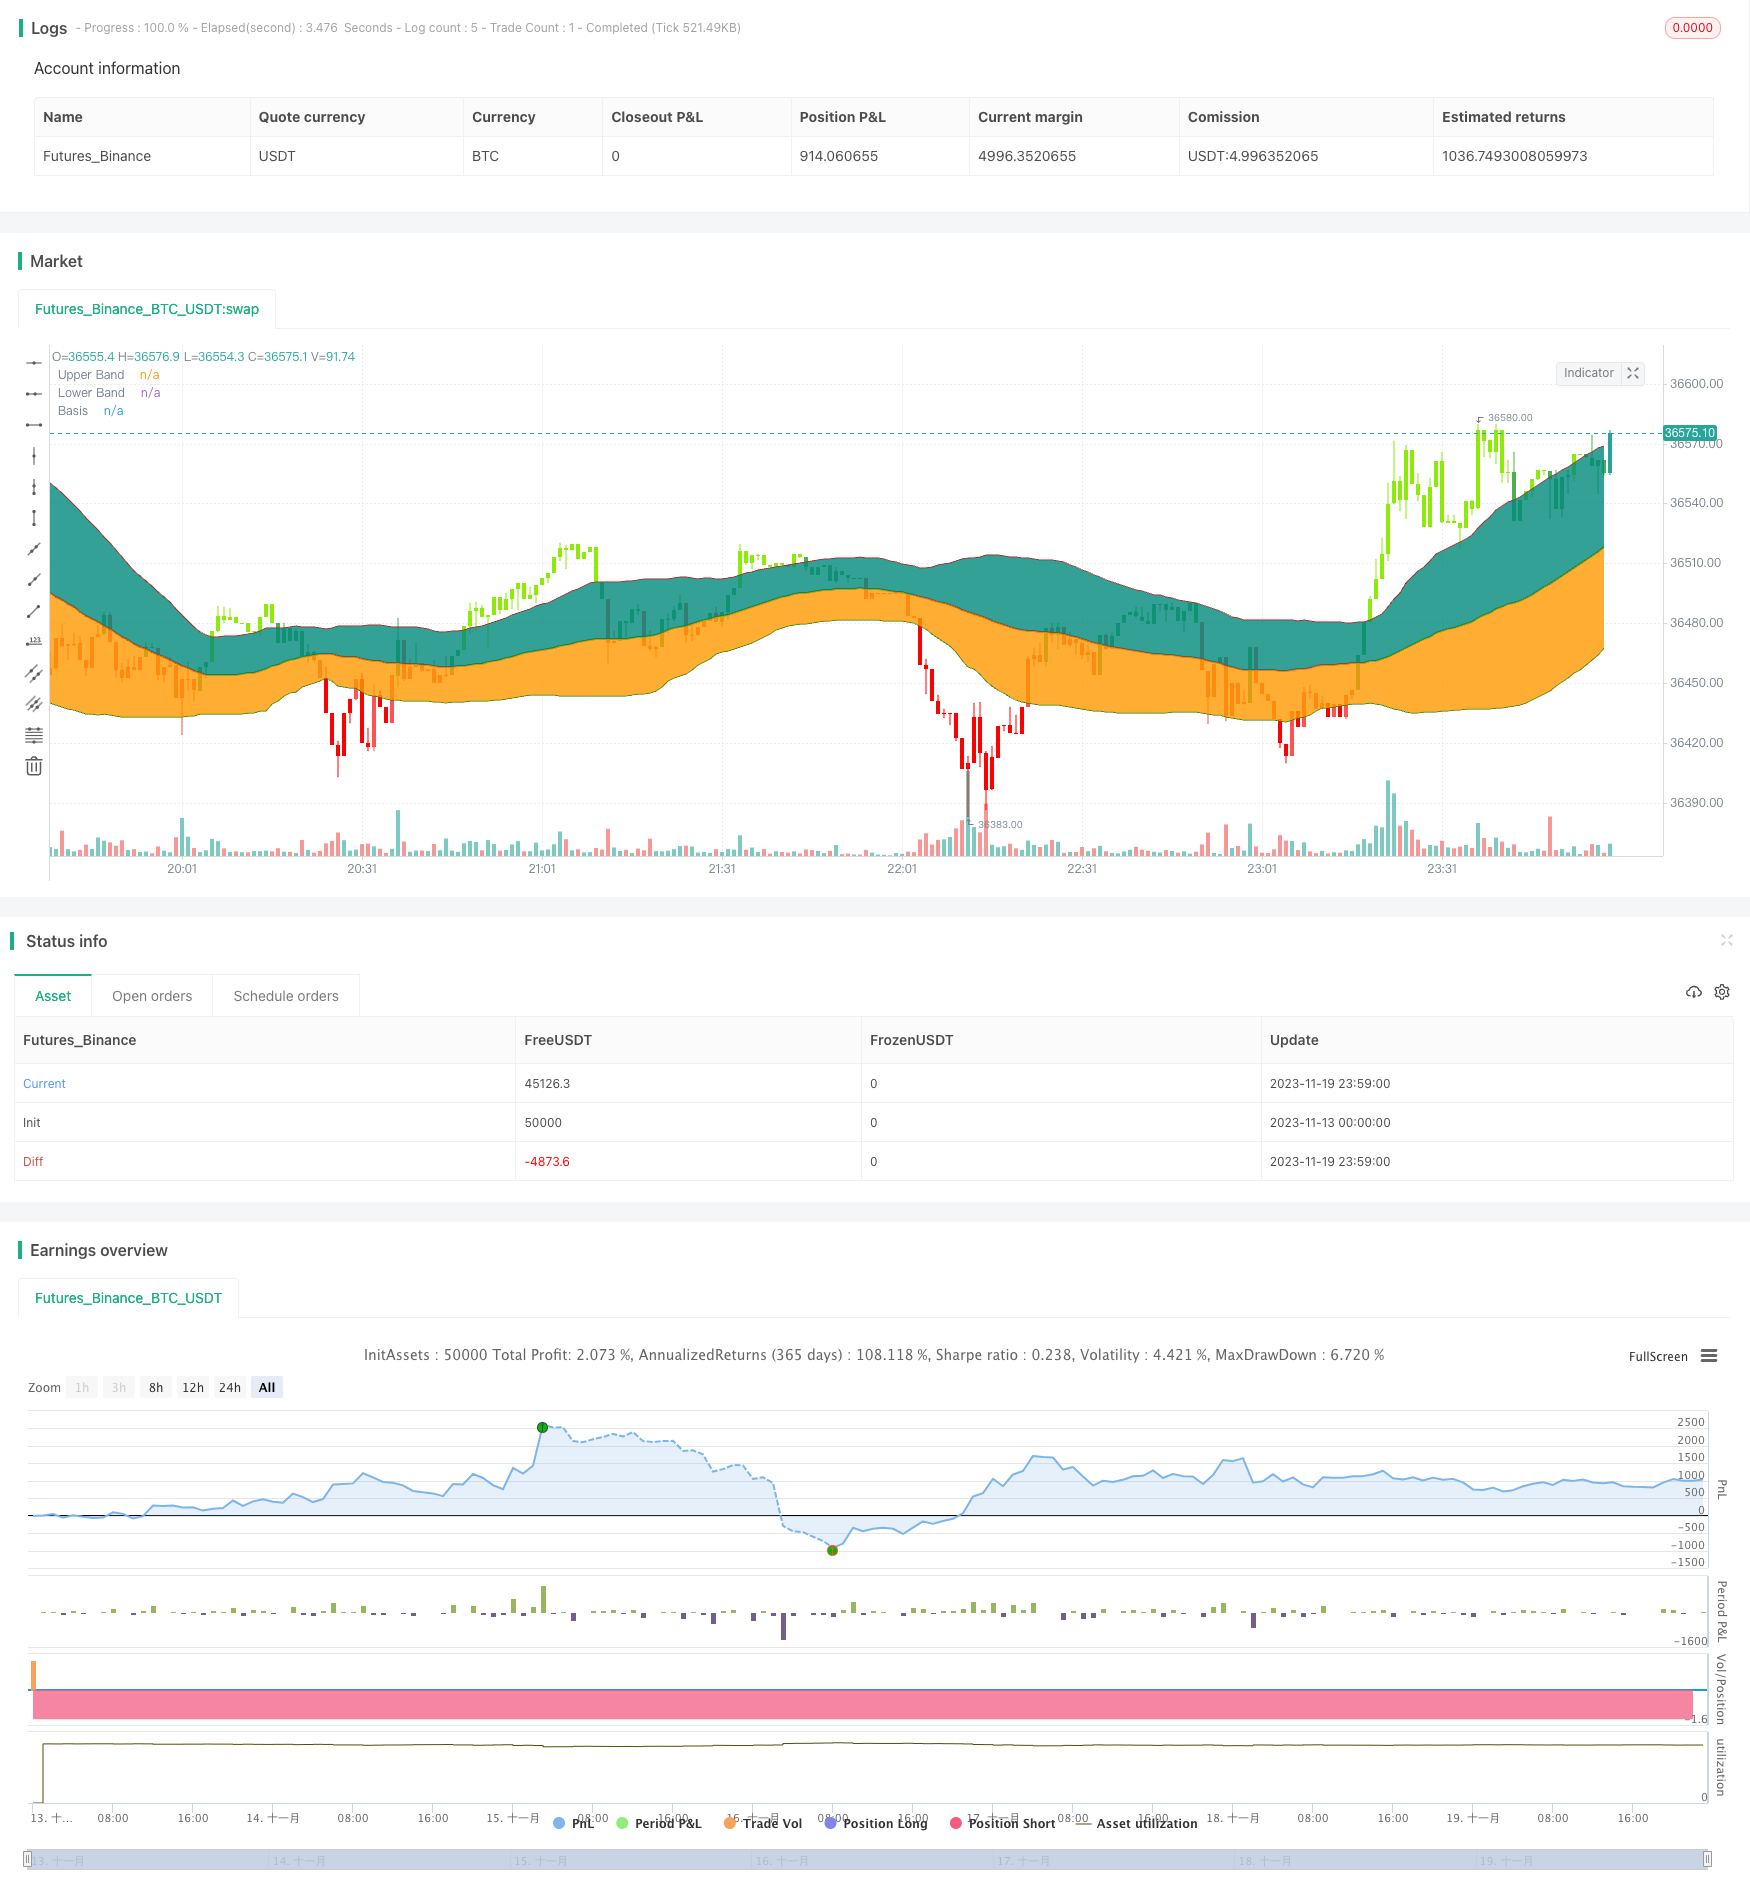Grab the left handle of range navigator
The image size is (1750, 1898).
28,1860
